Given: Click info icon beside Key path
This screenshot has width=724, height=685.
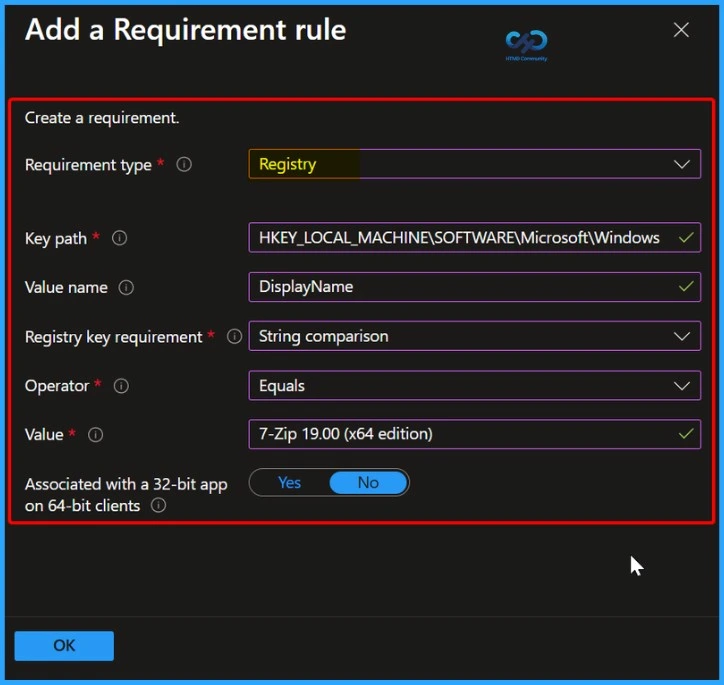Looking at the screenshot, I should click(x=119, y=238).
